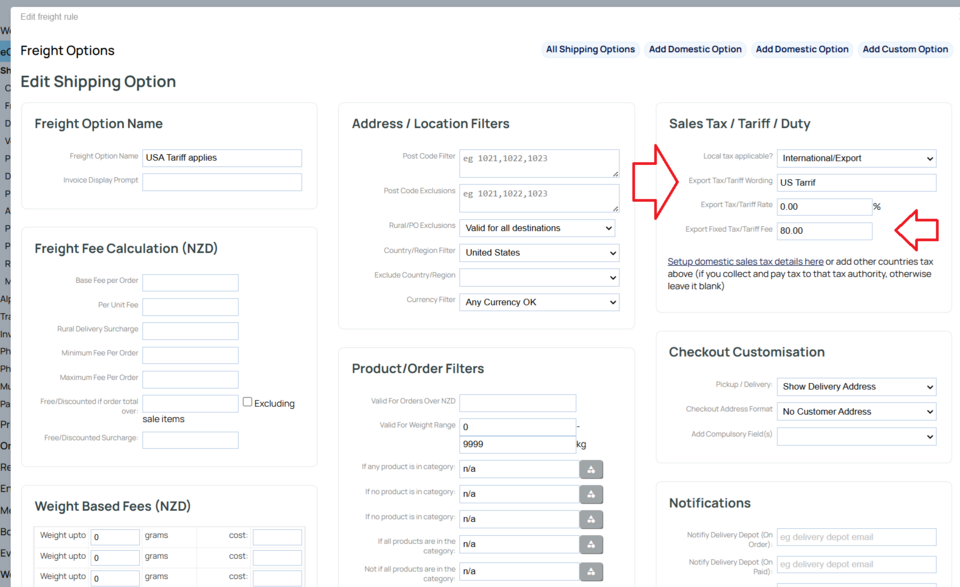The image size is (960, 587).
Task: Select the Post Code Filter text area
Action: point(539,163)
